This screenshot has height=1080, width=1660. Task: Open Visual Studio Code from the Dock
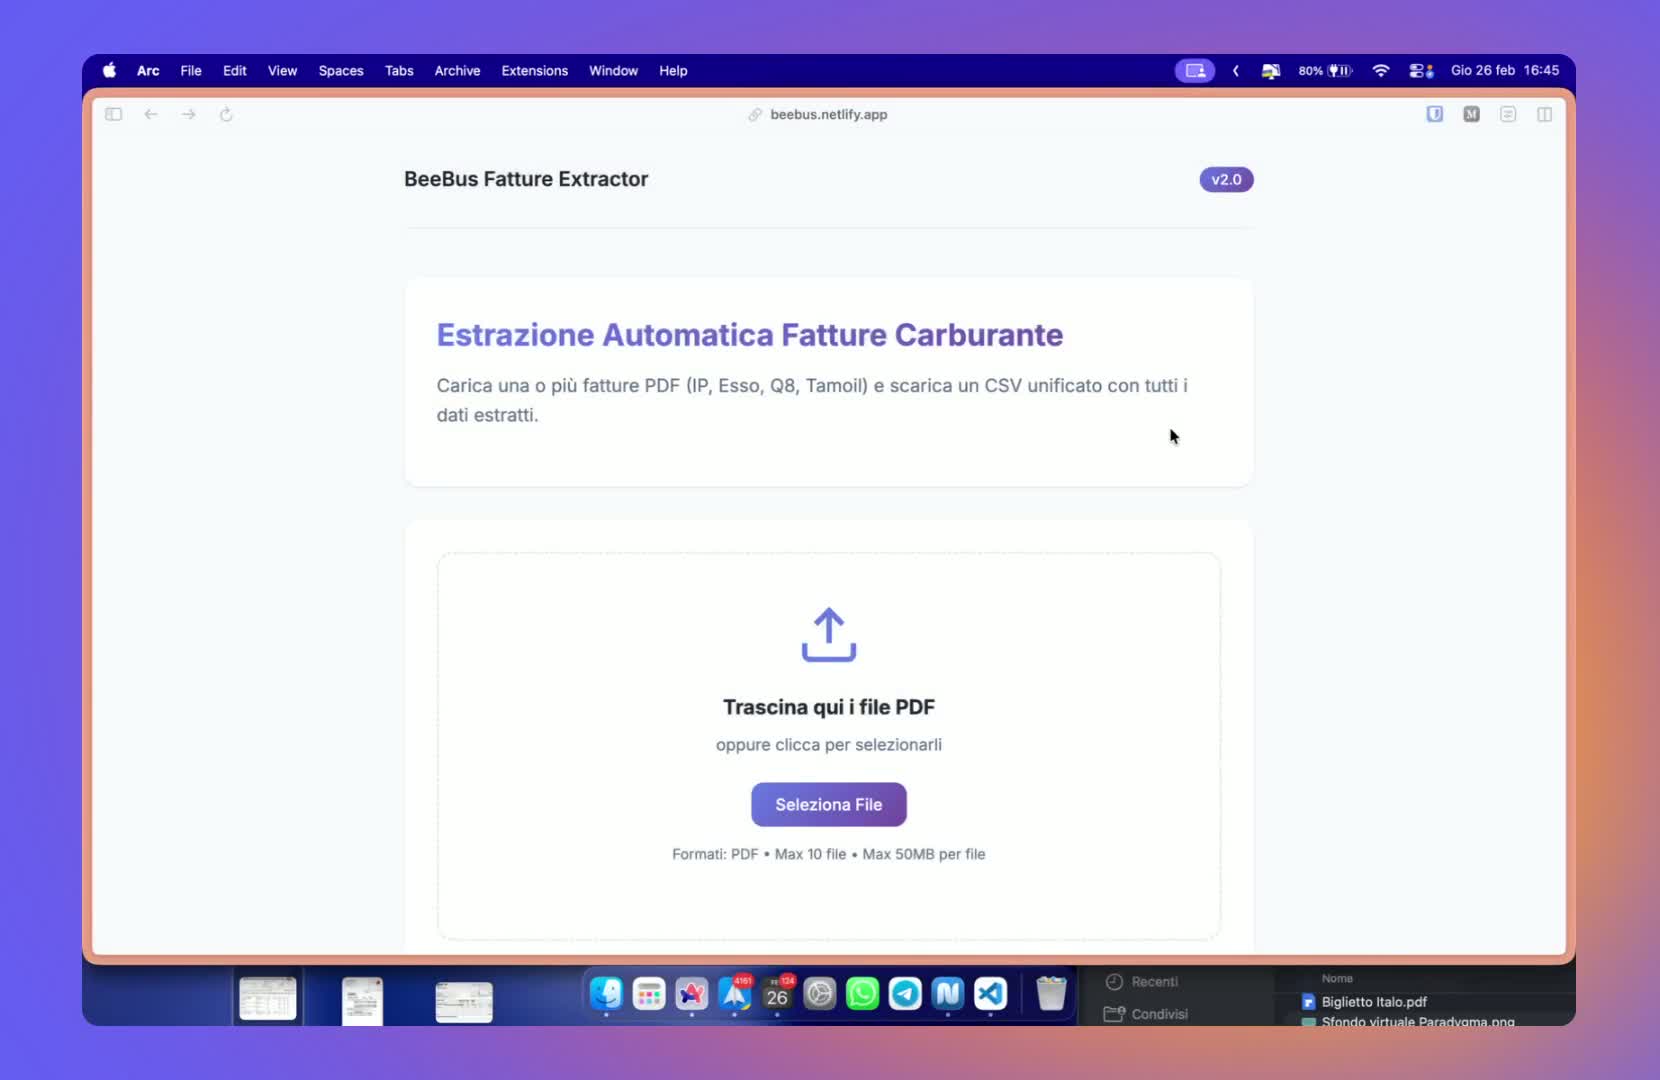[991, 994]
